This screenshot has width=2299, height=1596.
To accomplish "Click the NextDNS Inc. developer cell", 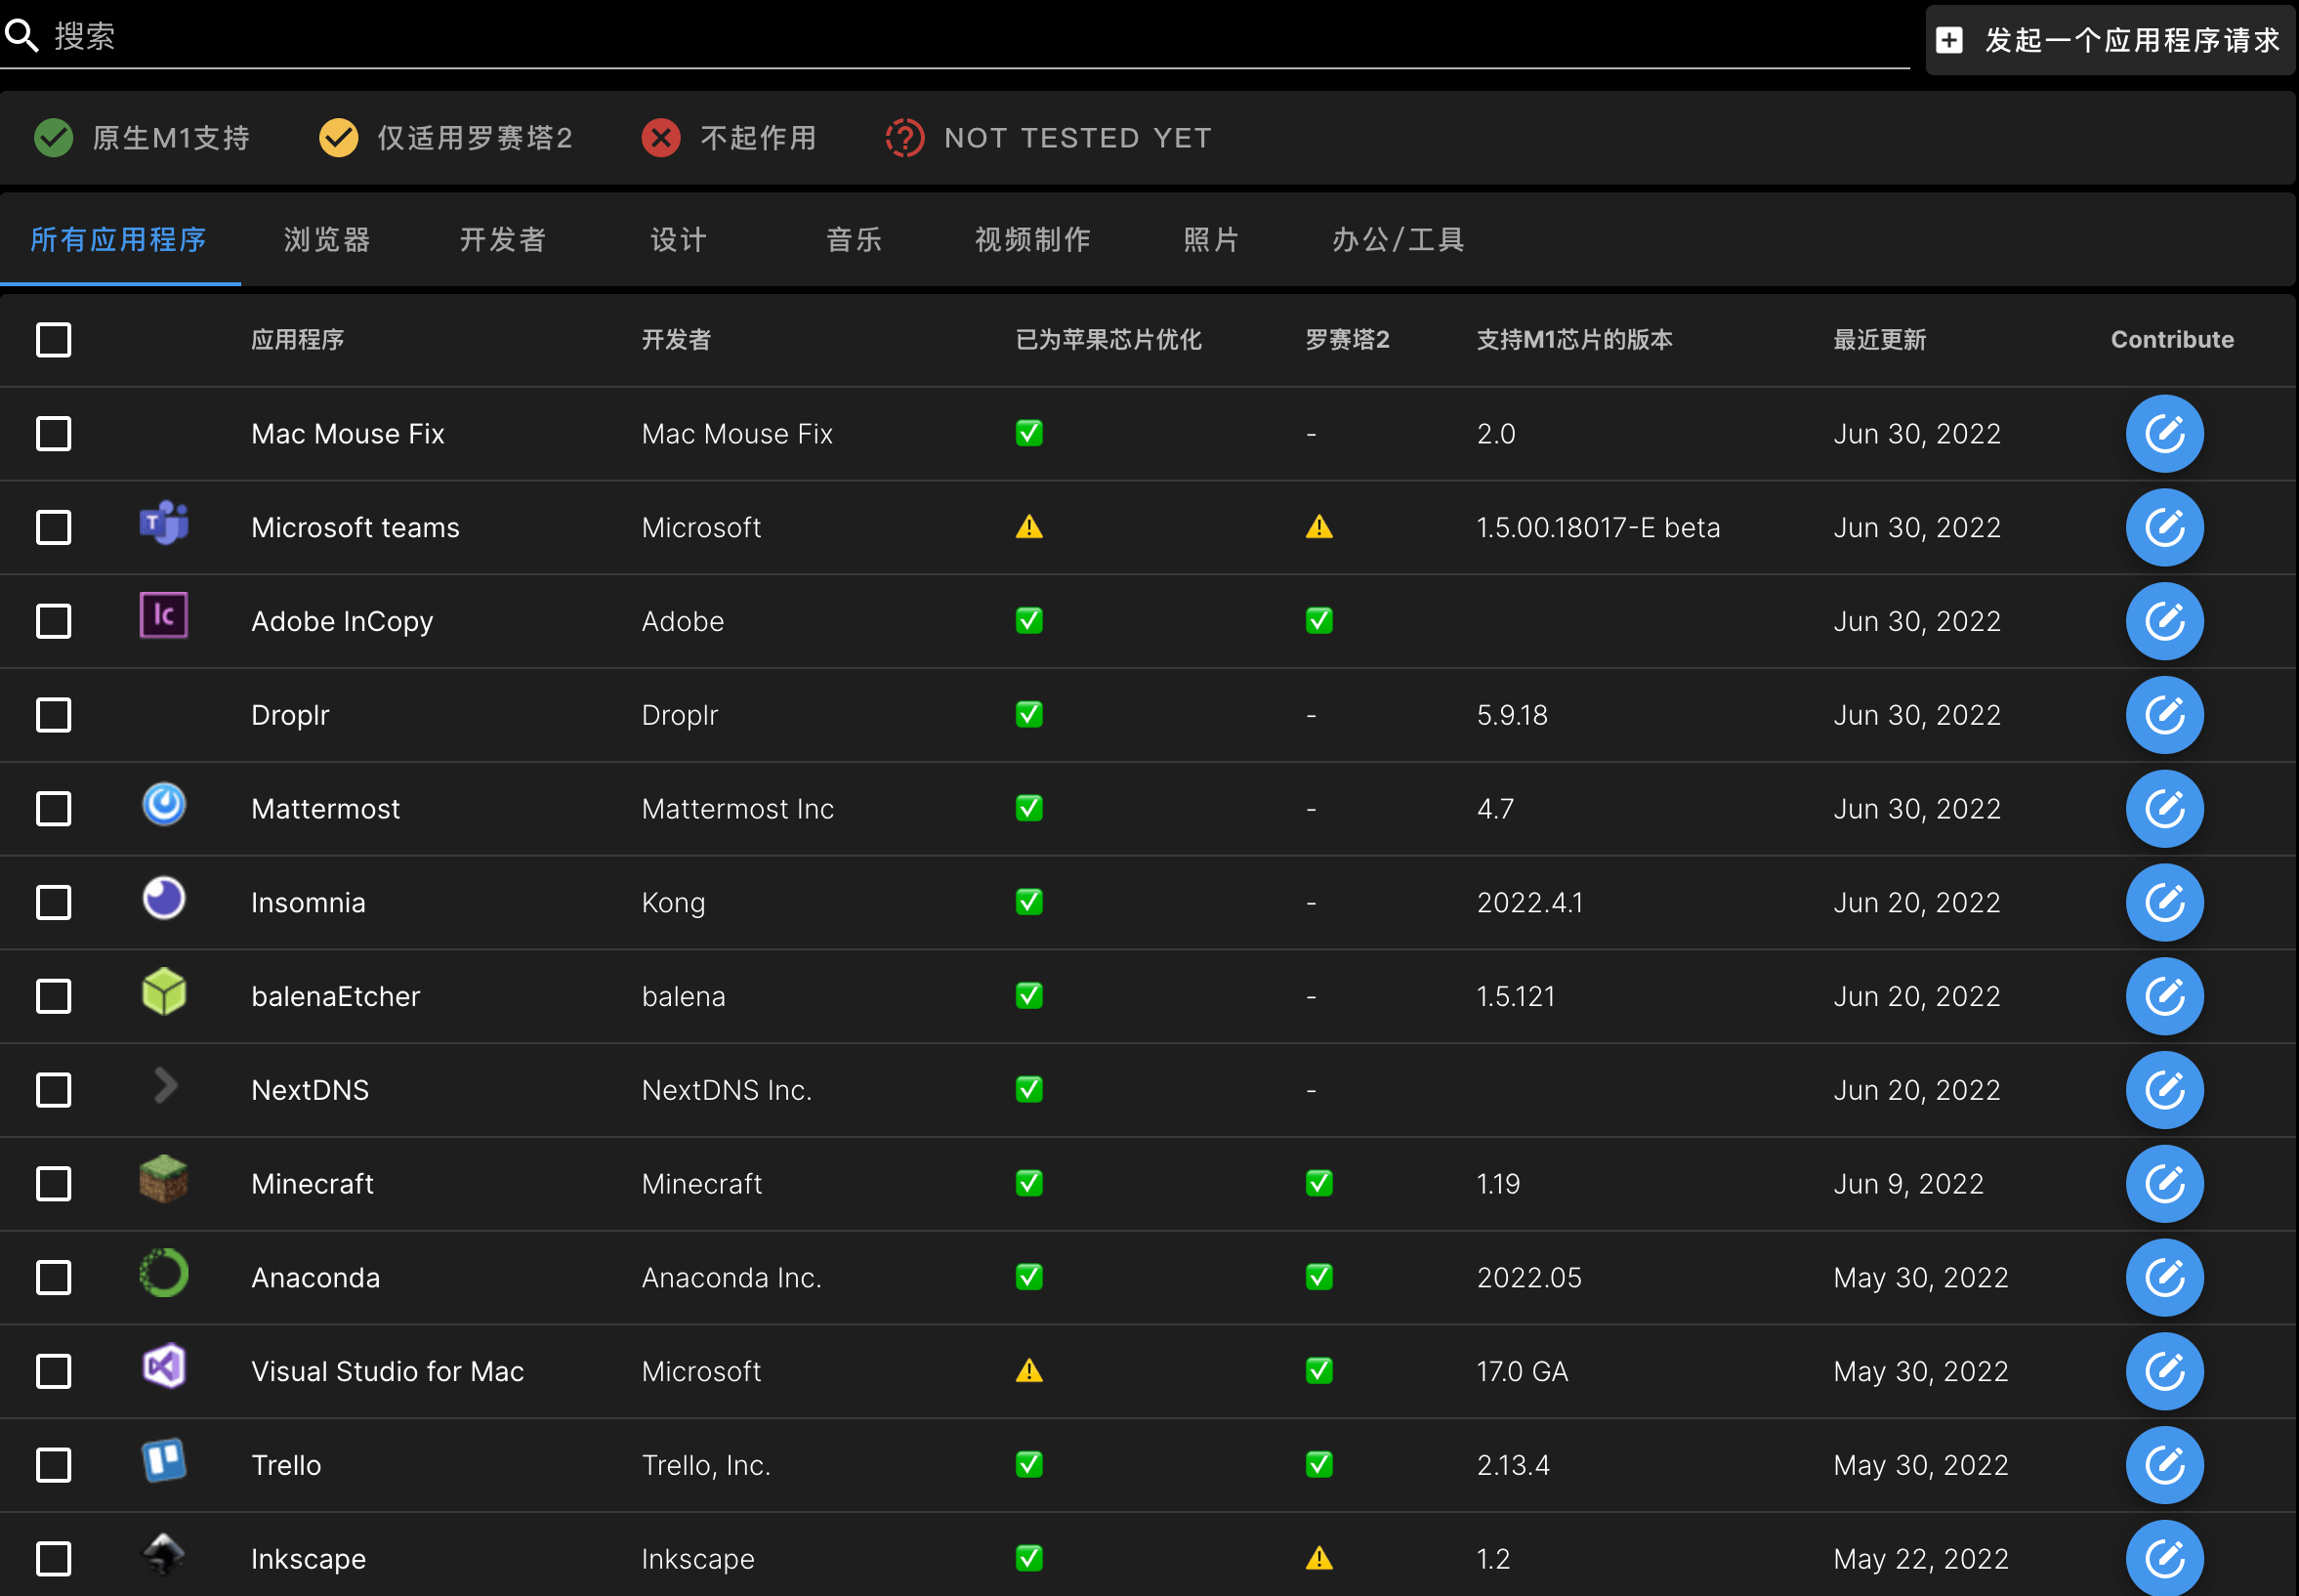I will [x=727, y=1090].
